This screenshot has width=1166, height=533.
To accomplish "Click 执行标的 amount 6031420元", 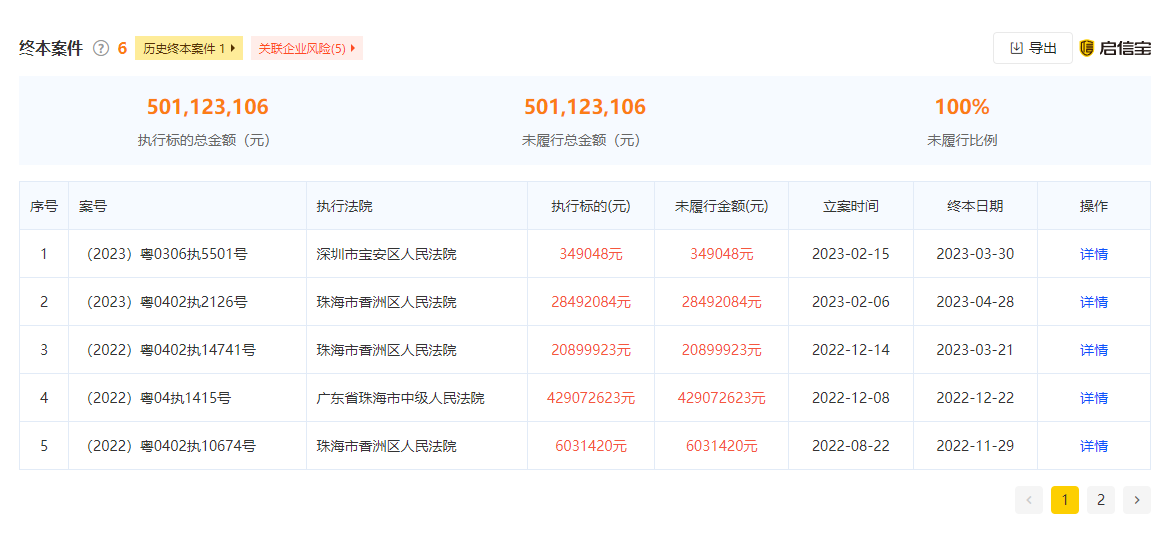I will pyautogui.click(x=591, y=446).
